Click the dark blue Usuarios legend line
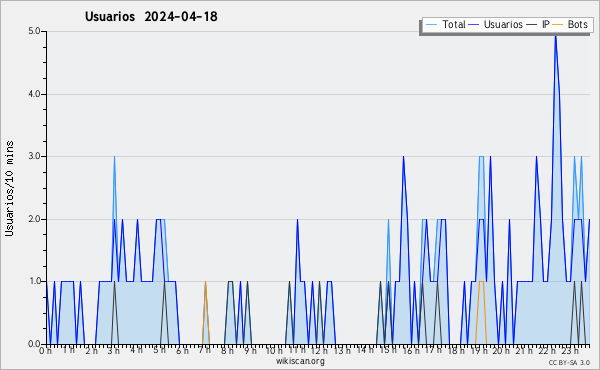Image resolution: width=600 pixels, height=370 pixels. point(474,25)
